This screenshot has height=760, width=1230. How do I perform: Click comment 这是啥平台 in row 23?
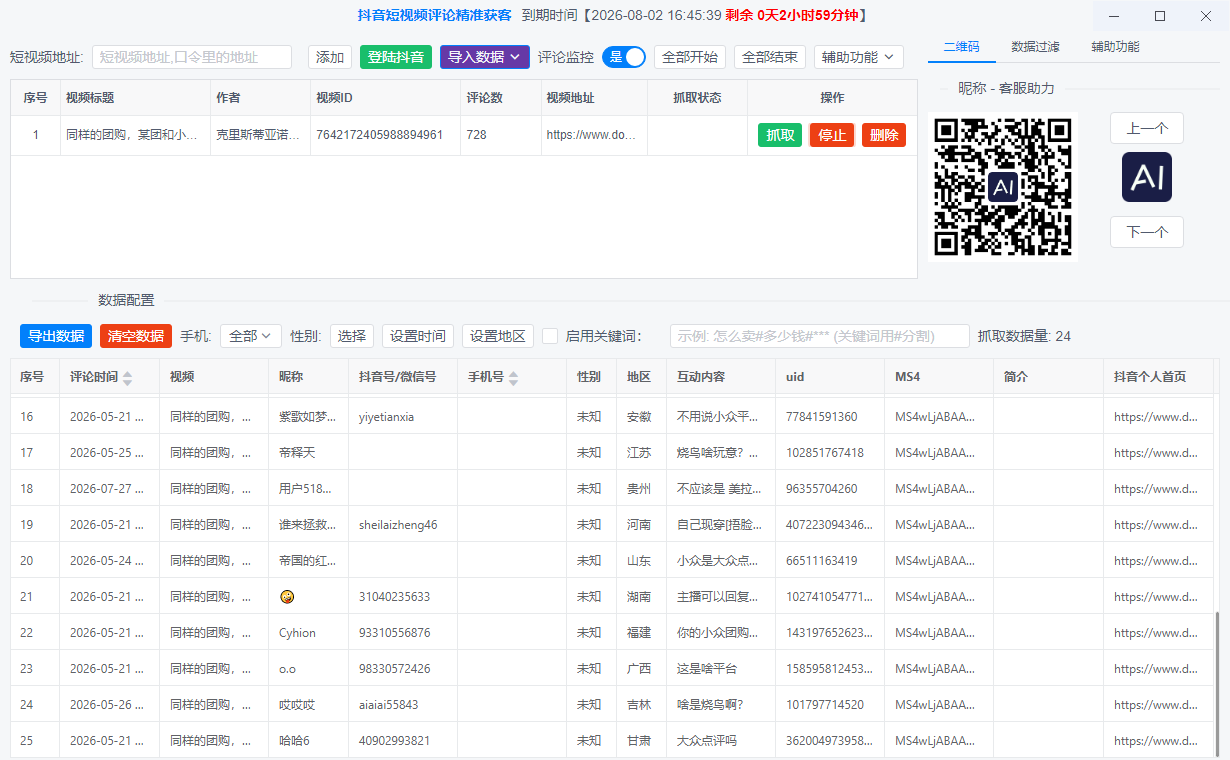point(707,669)
